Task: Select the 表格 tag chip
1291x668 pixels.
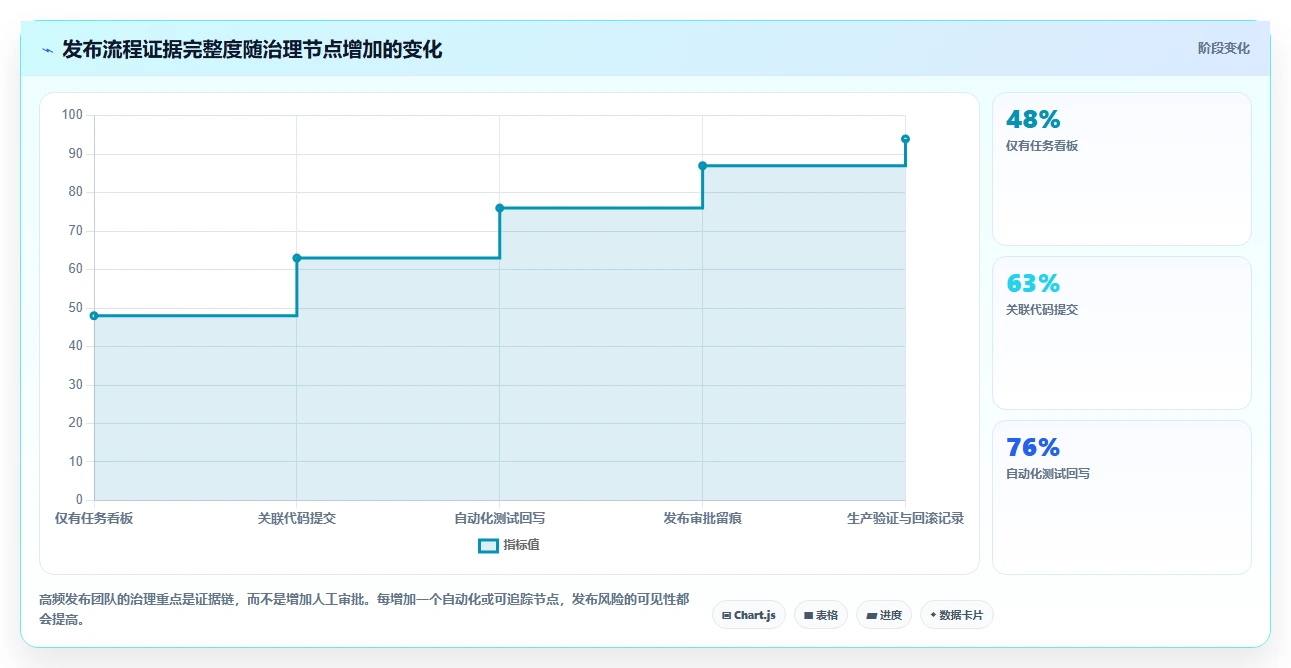Action: pos(821,615)
